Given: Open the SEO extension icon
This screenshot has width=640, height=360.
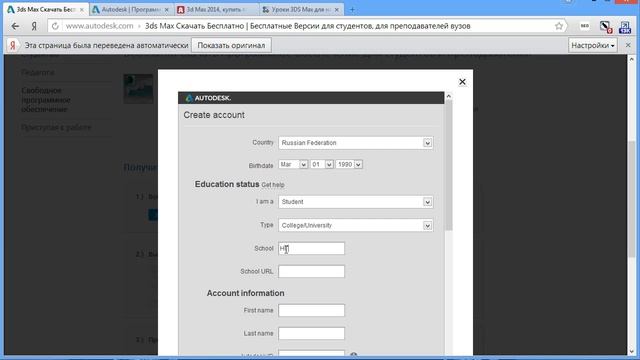Looking at the screenshot, I should (x=584, y=26).
